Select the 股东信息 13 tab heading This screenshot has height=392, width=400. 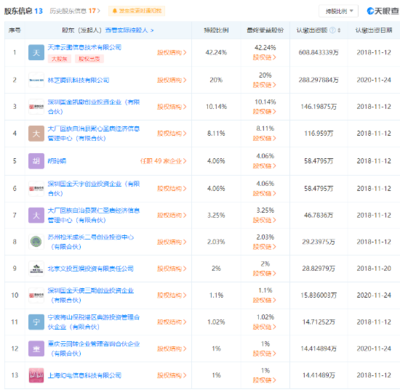click(x=23, y=11)
